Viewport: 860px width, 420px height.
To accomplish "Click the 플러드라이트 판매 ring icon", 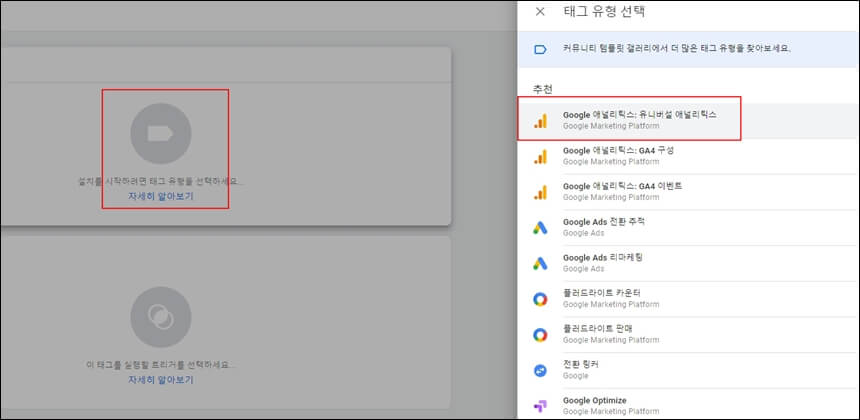I will [540, 334].
